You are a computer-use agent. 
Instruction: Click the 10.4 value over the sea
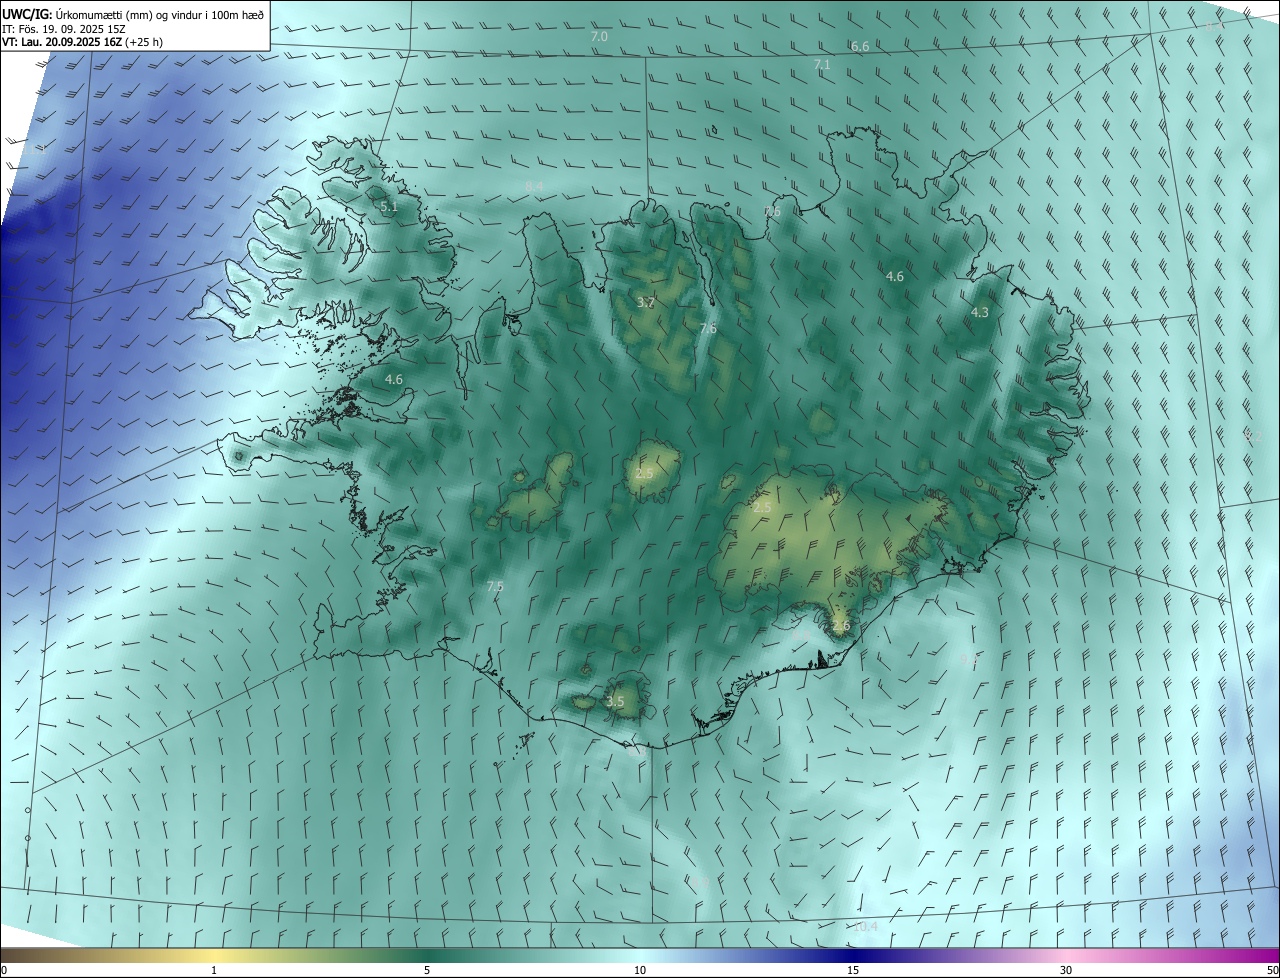coord(865,926)
